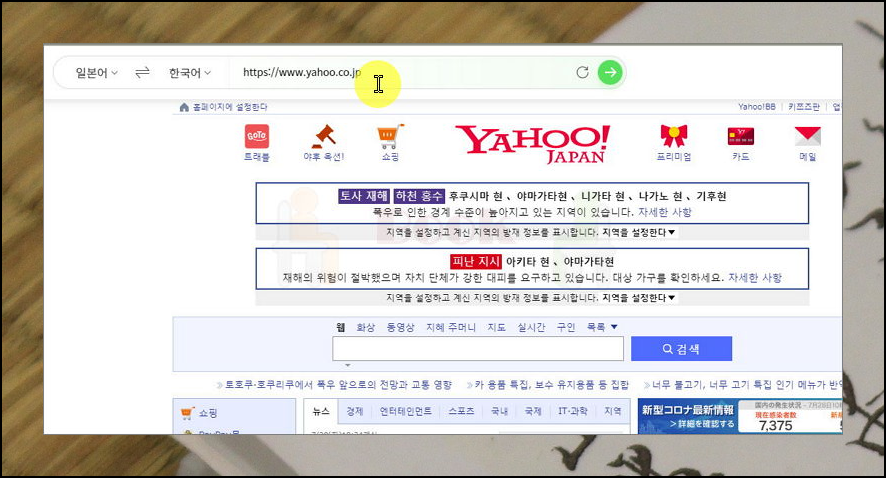This screenshot has height=478, width=886.
Task: Open the 너무 불고기 특집 headline link
Action: point(746,385)
